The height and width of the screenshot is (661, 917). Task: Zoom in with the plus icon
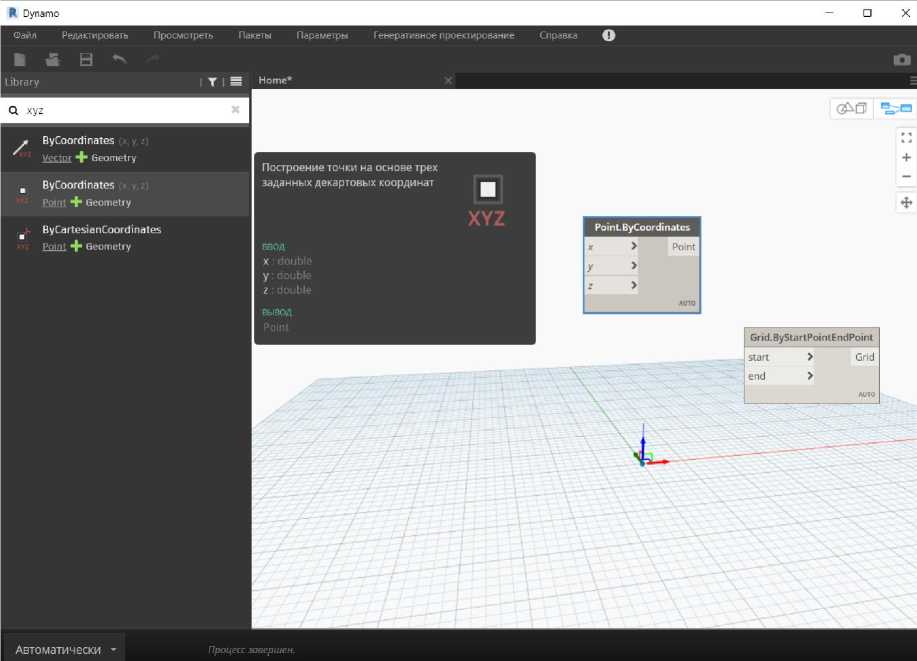906,157
